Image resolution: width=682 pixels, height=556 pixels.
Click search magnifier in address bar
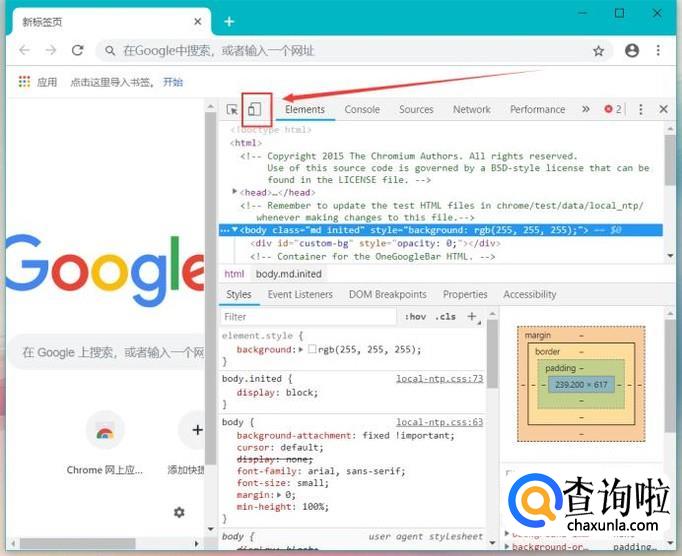[110, 51]
